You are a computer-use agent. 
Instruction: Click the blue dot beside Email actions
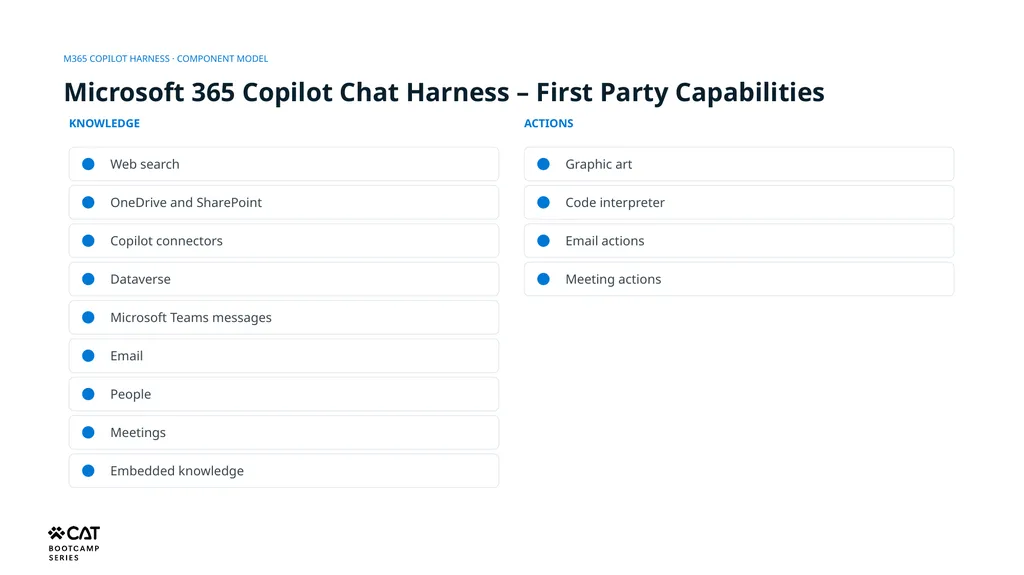[x=543, y=240]
